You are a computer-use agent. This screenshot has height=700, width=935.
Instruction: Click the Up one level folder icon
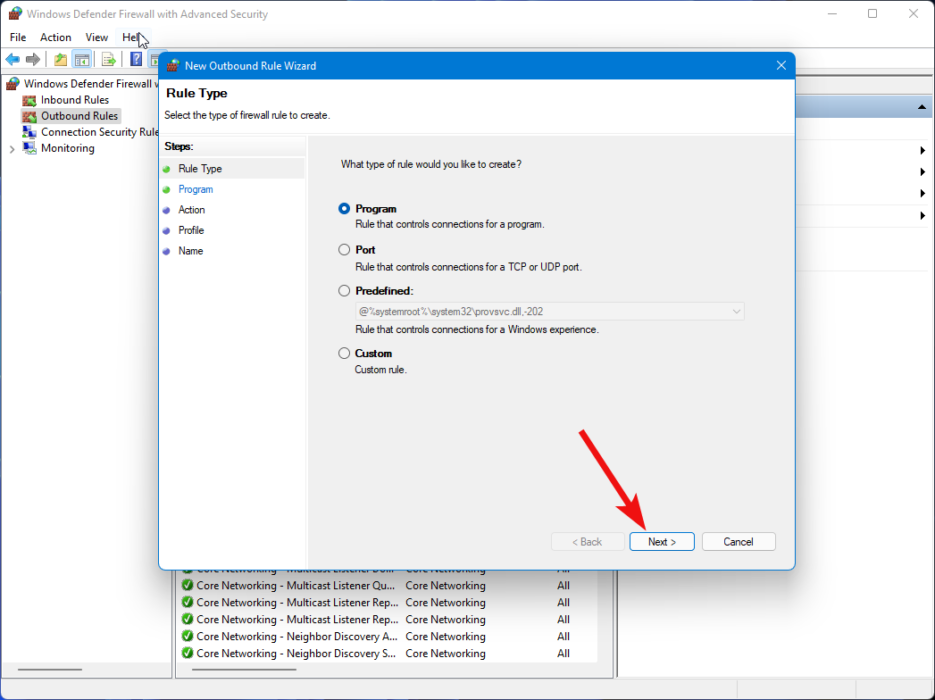pos(61,59)
